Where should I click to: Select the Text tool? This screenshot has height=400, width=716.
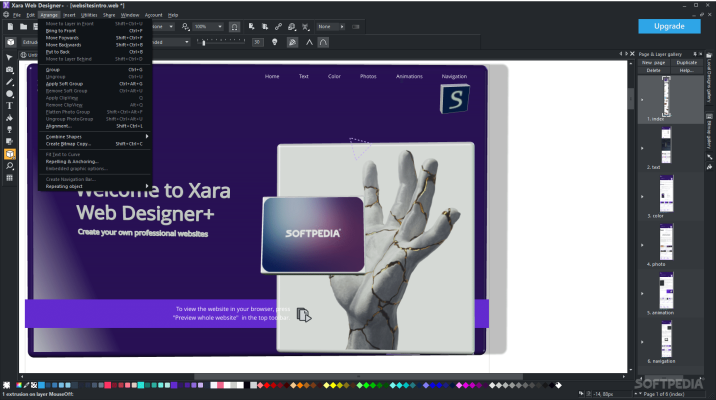point(9,106)
